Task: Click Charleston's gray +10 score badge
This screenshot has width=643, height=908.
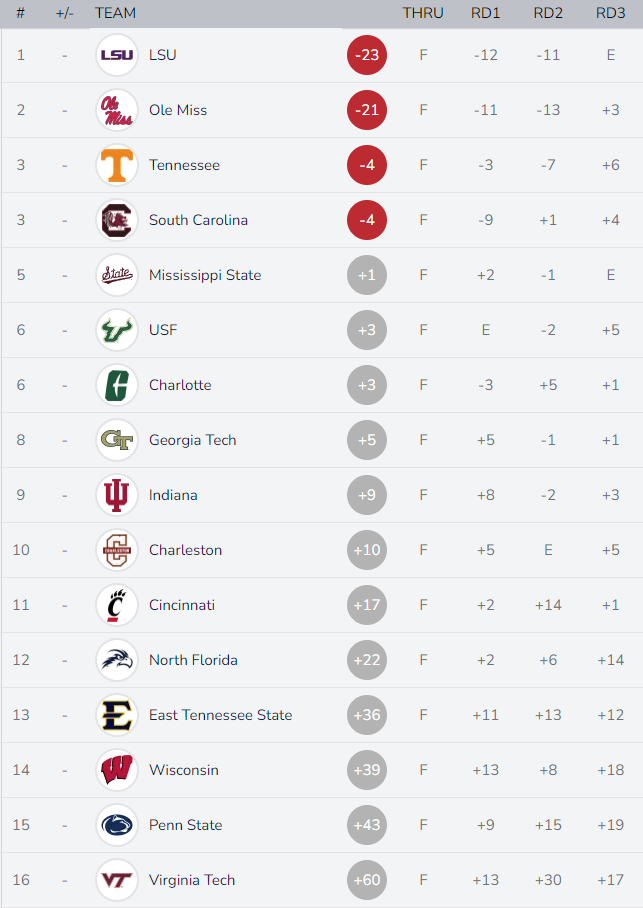Action: pos(367,550)
